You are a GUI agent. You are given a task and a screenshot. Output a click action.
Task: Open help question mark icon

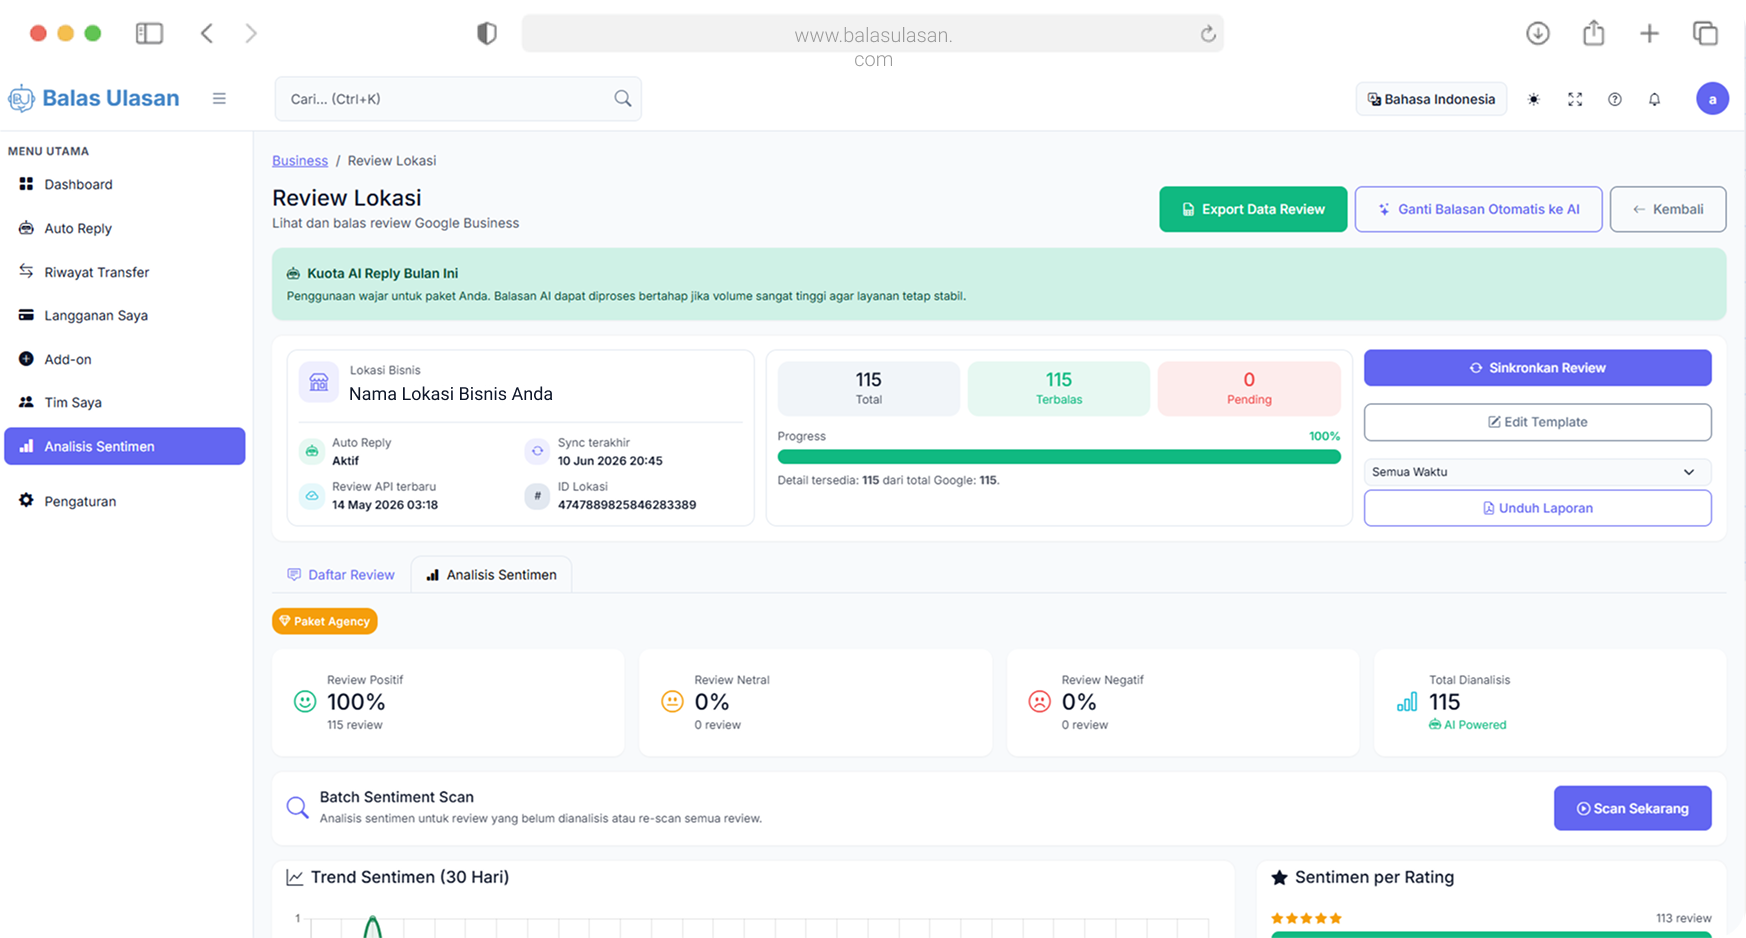pos(1614,99)
